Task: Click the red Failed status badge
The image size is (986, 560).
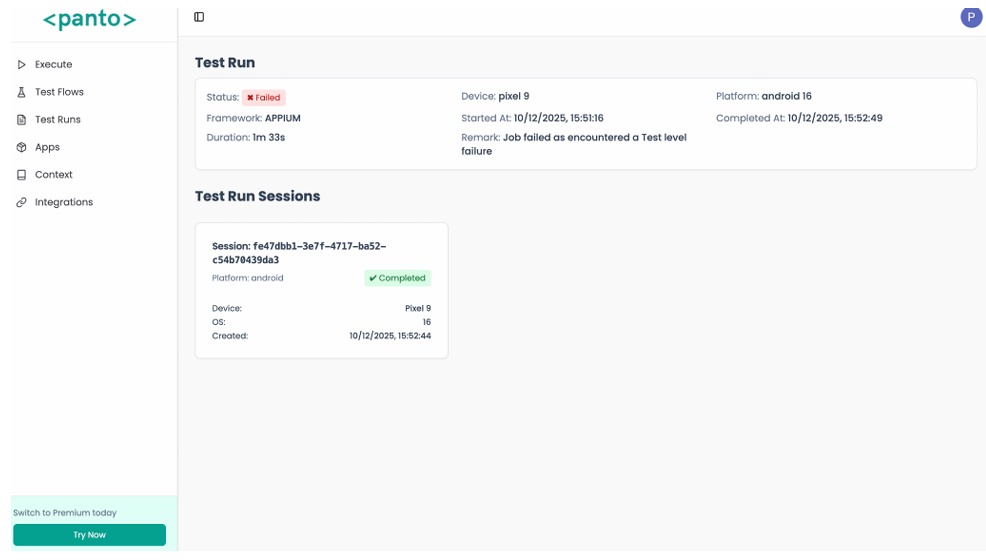Action: click(264, 98)
